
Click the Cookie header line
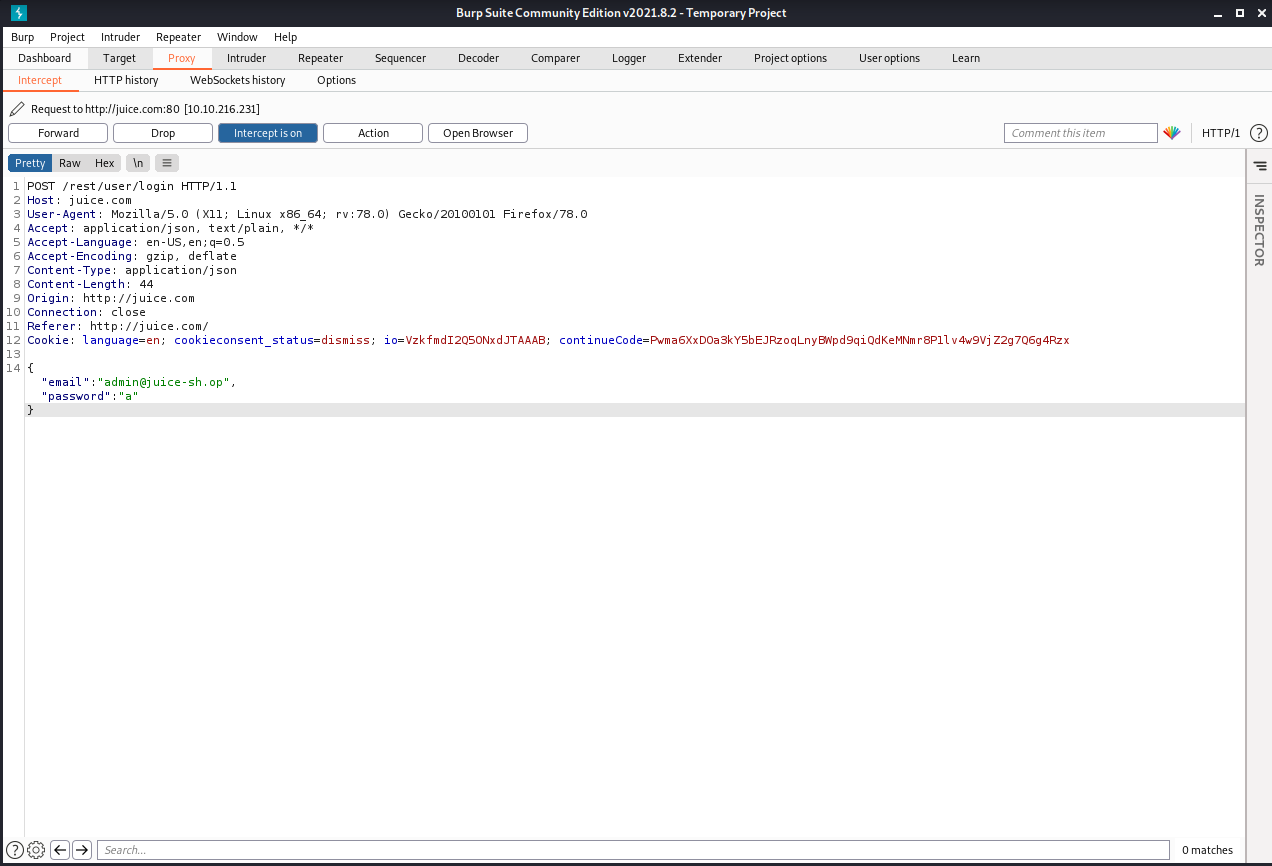pyautogui.click(x=548, y=340)
